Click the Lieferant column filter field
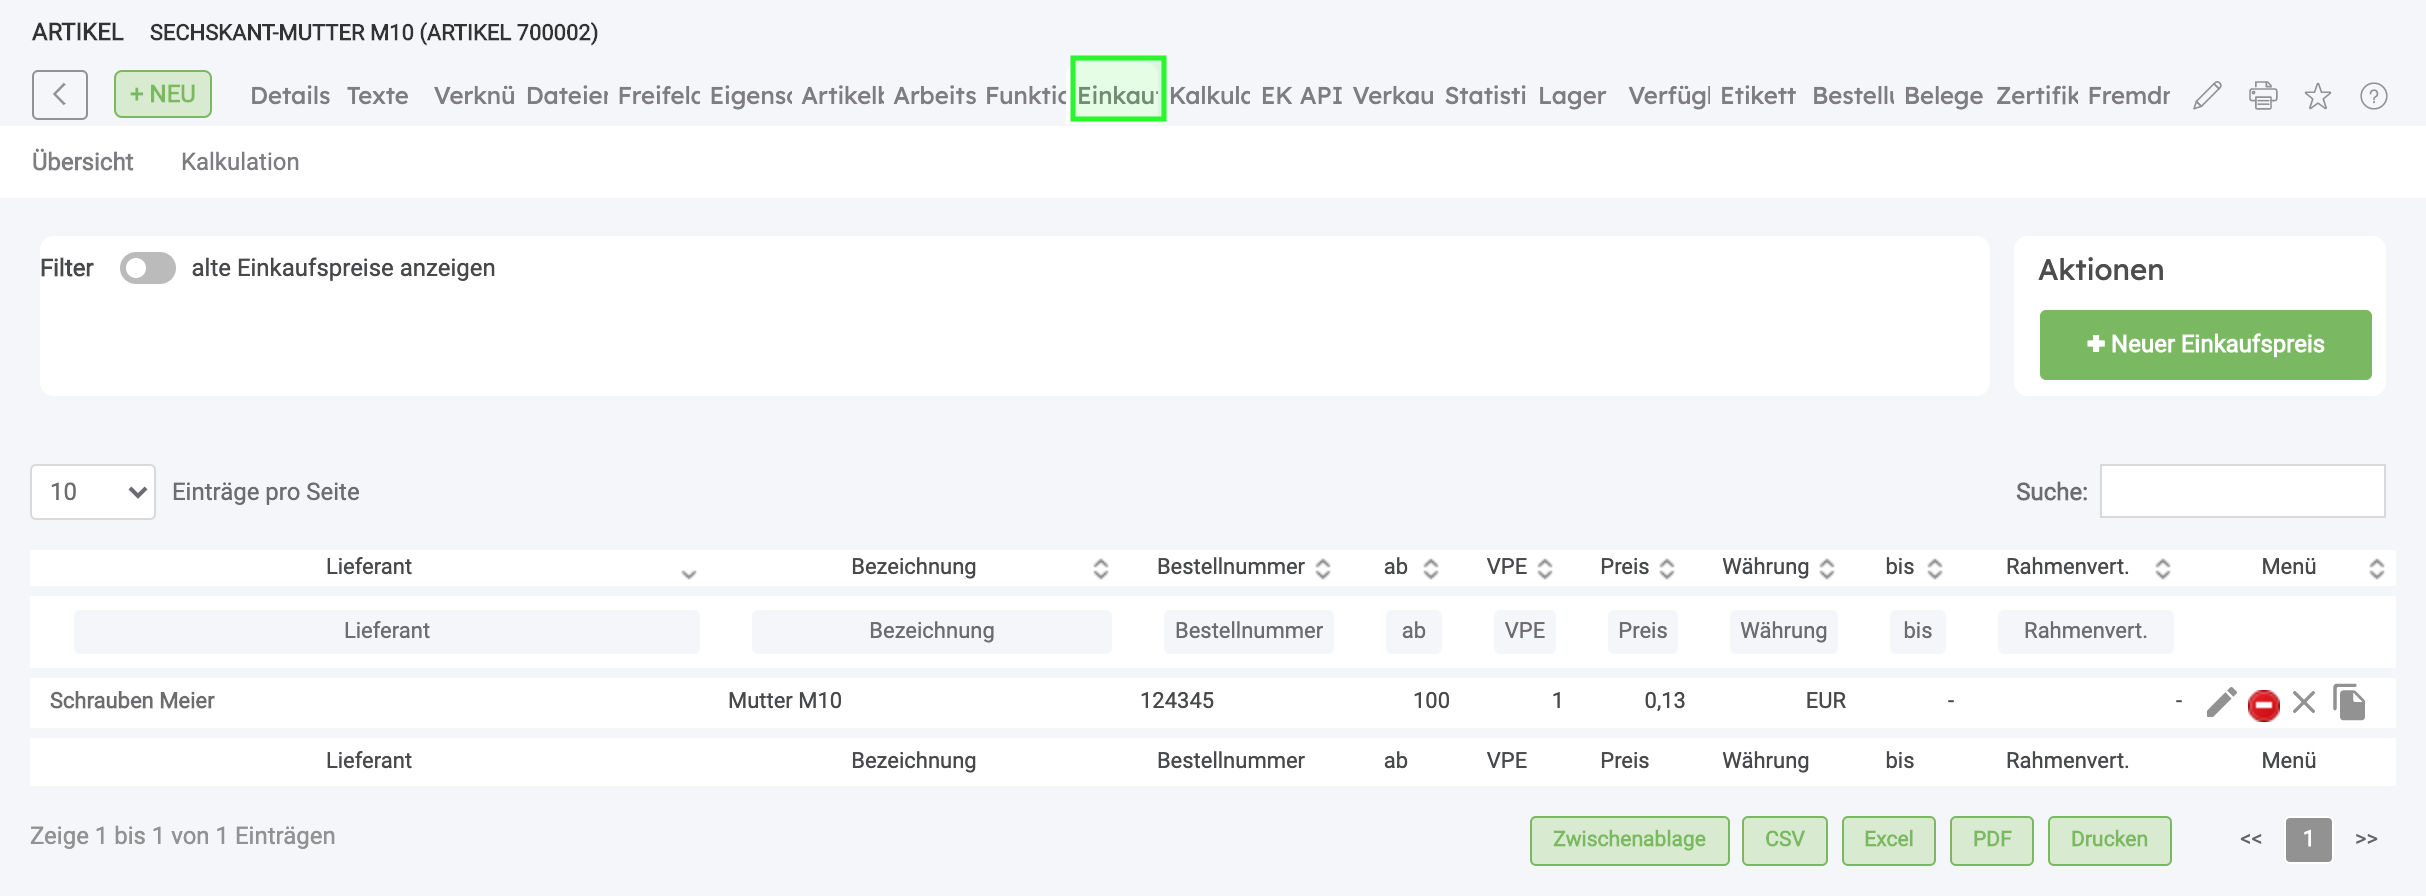Image resolution: width=2426 pixels, height=896 pixels. pos(387,631)
